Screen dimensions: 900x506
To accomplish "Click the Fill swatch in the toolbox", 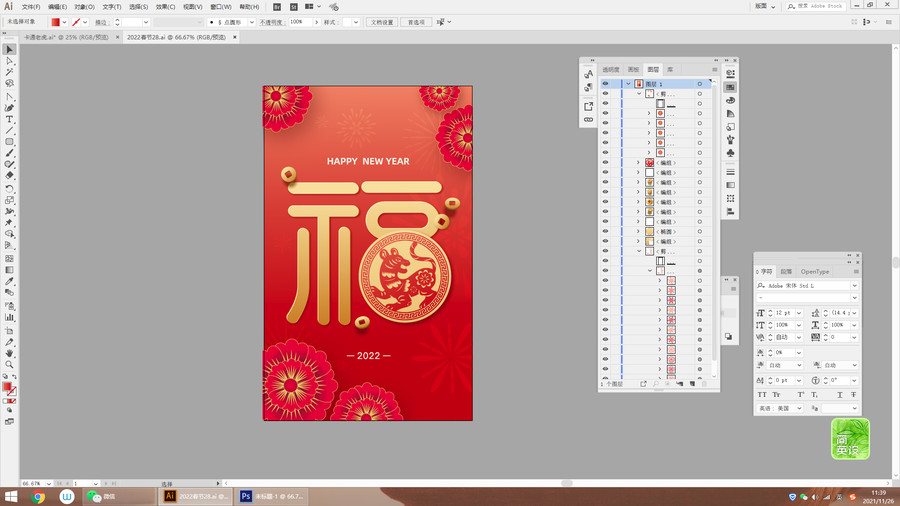I will pyautogui.click(x=7, y=387).
